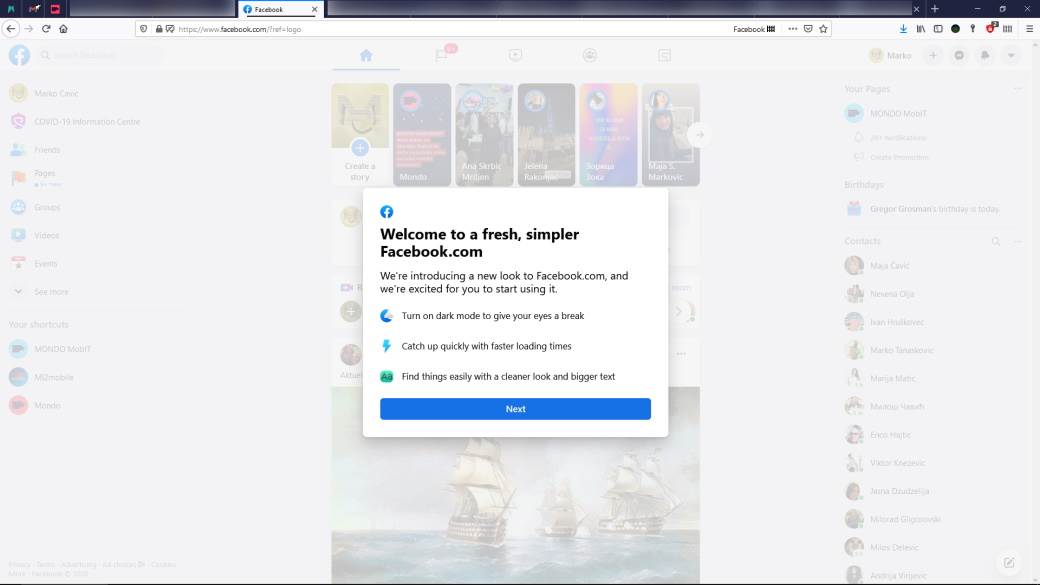Viewport: 1040px width, 585px height.
Task: Switch to the Facebook browser tab
Action: point(275,9)
